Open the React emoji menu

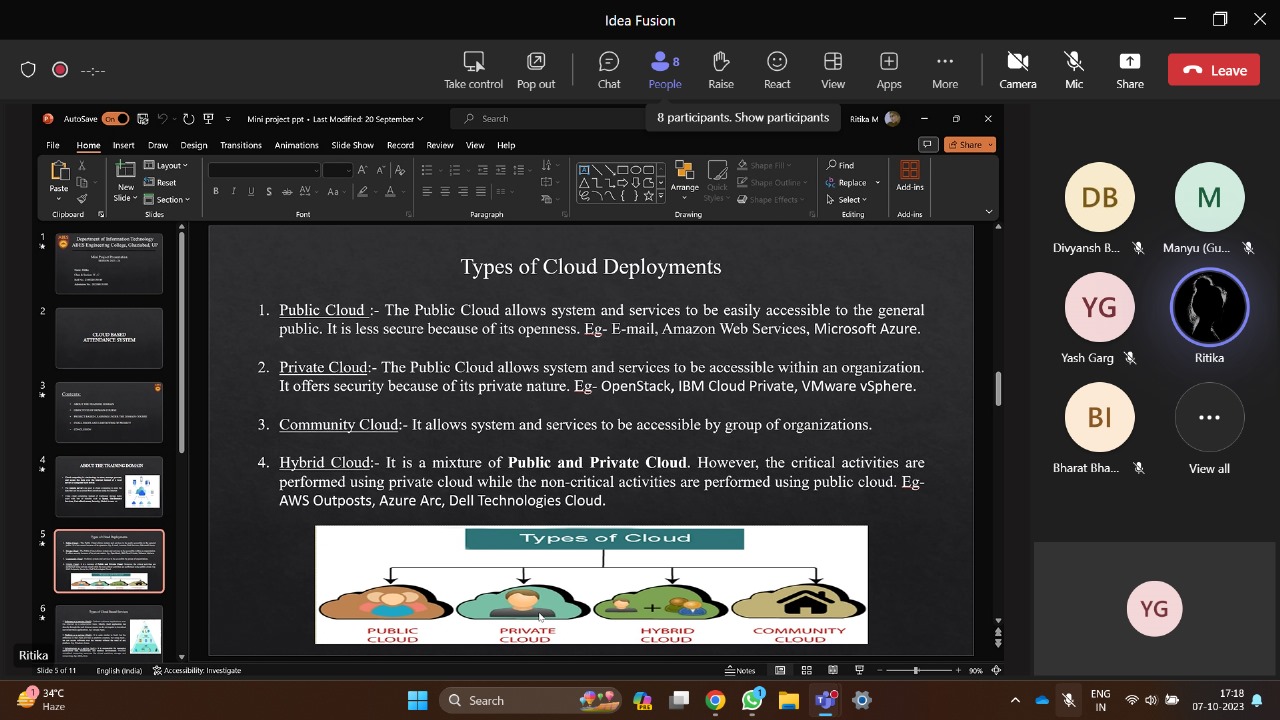[x=776, y=70]
